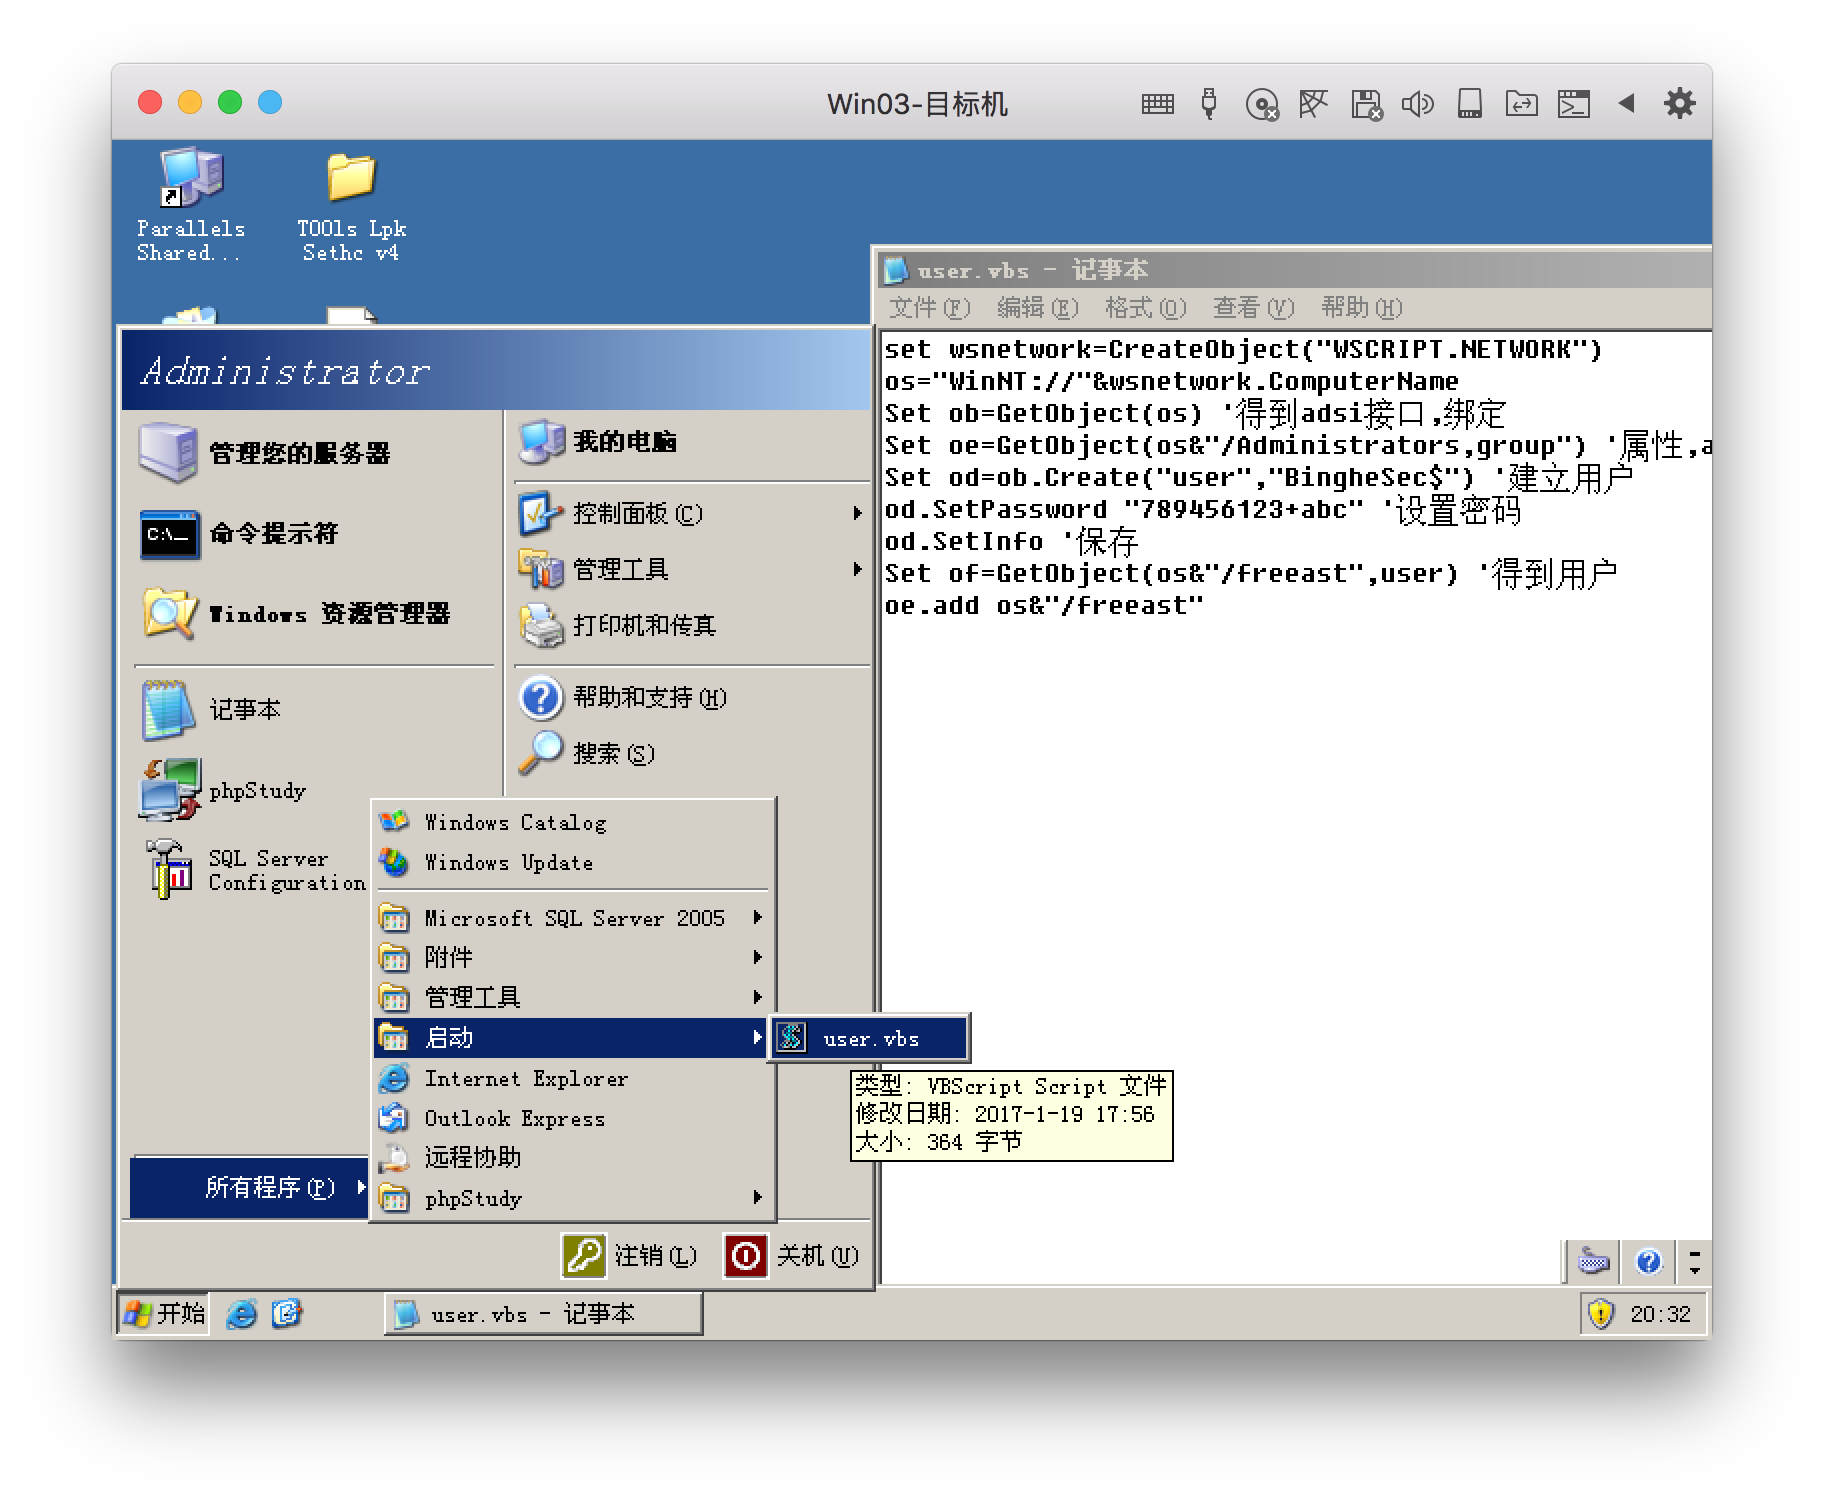Open Help (帮助) menu in Notepad
This screenshot has width=1824, height=1500.
tap(1361, 308)
